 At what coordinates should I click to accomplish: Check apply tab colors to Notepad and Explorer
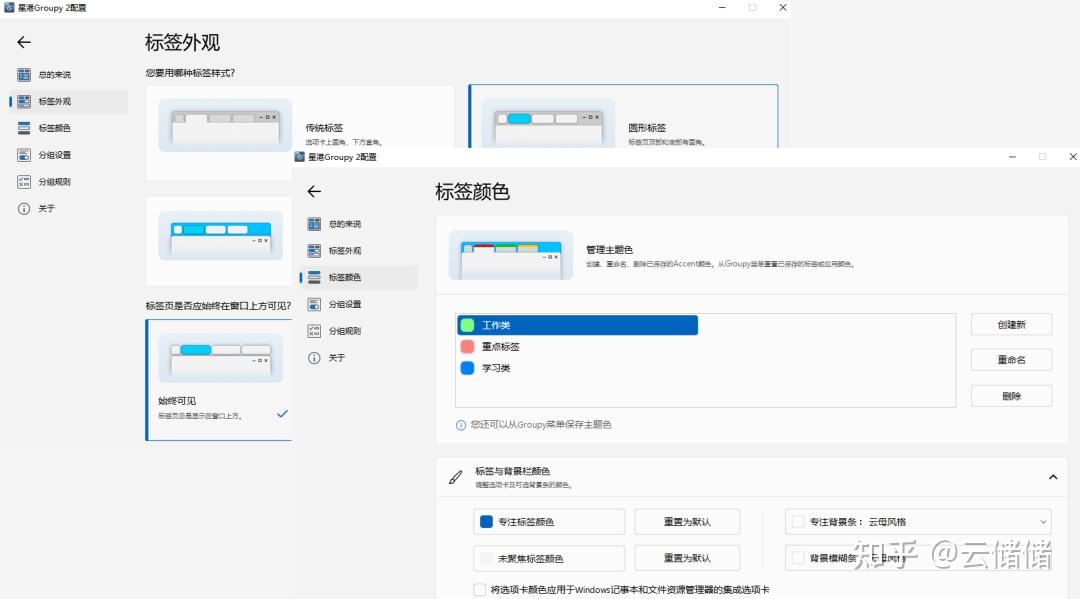479,590
